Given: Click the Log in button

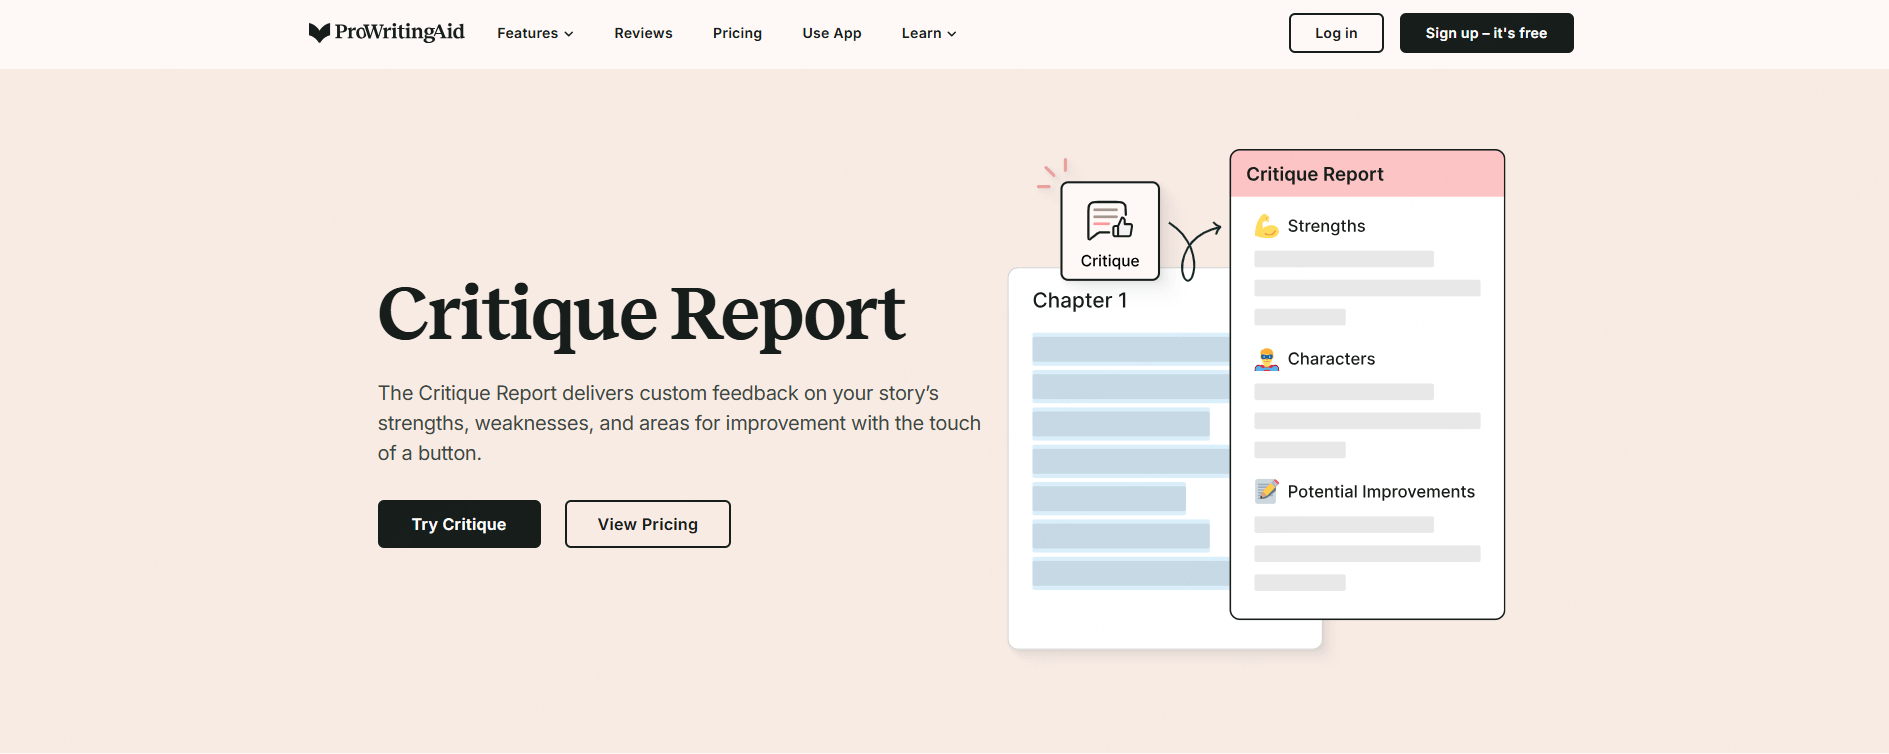Looking at the screenshot, I should coord(1336,33).
